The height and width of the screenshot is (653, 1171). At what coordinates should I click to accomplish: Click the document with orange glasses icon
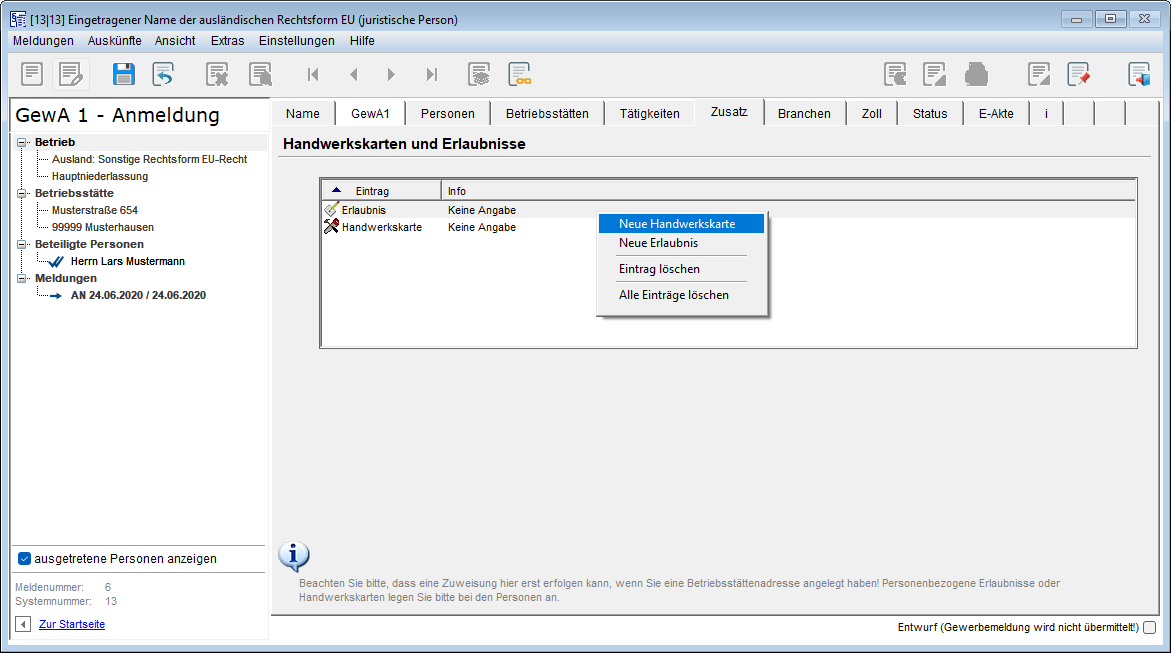[x=519, y=74]
